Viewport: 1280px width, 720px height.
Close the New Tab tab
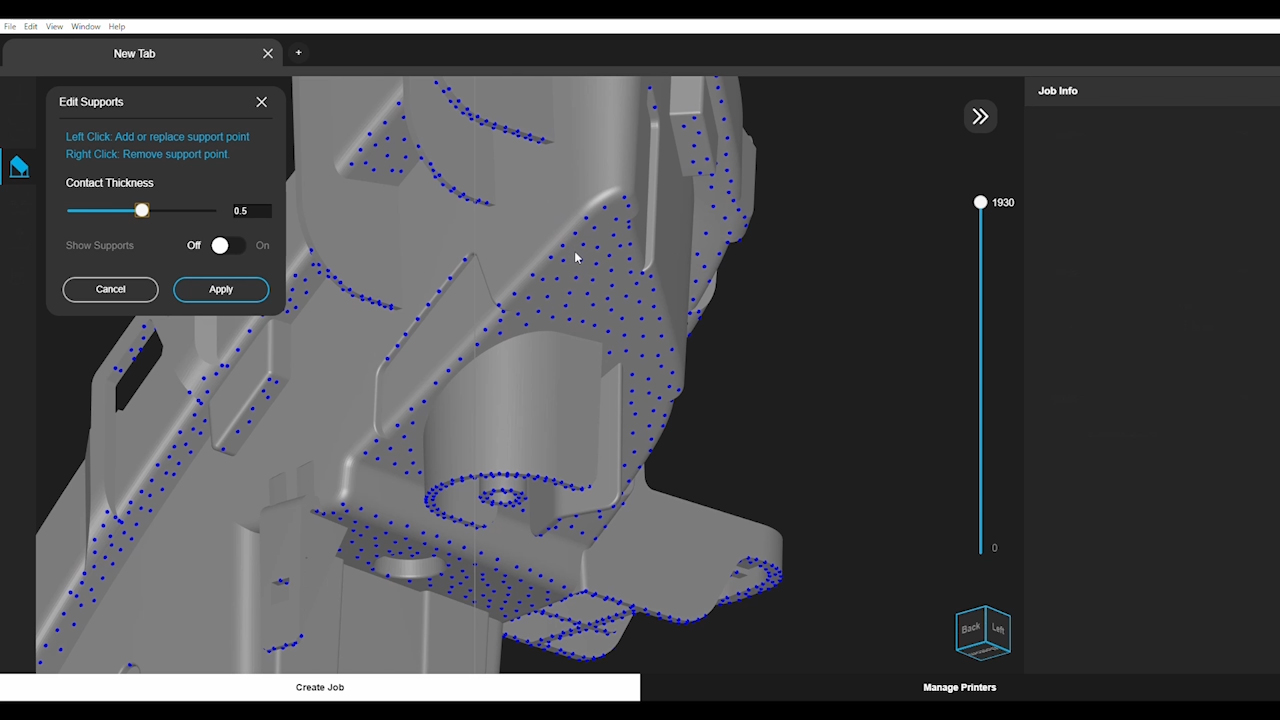coord(268,54)
